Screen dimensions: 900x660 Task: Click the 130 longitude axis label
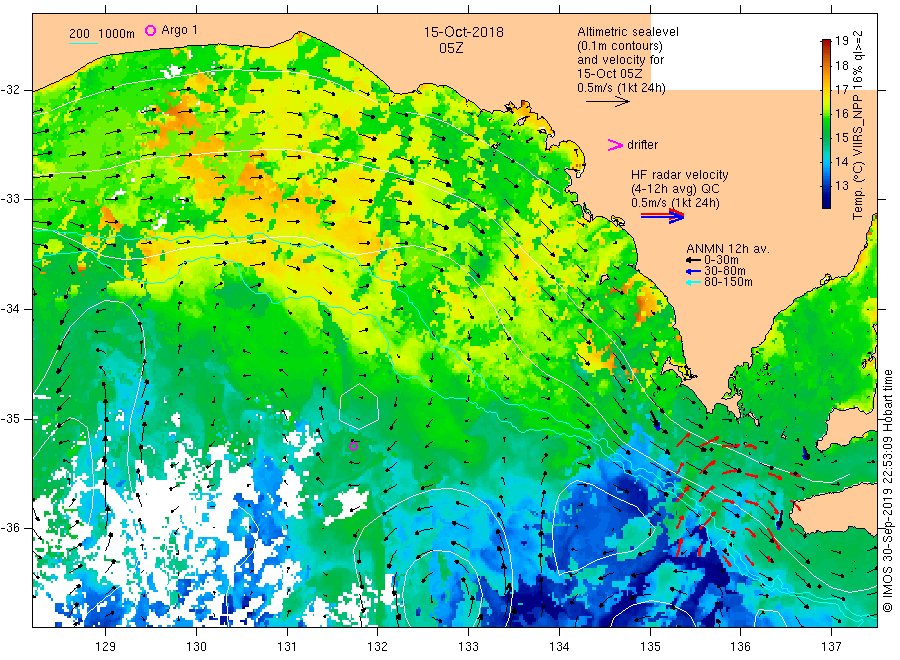[x=196, y=647]
